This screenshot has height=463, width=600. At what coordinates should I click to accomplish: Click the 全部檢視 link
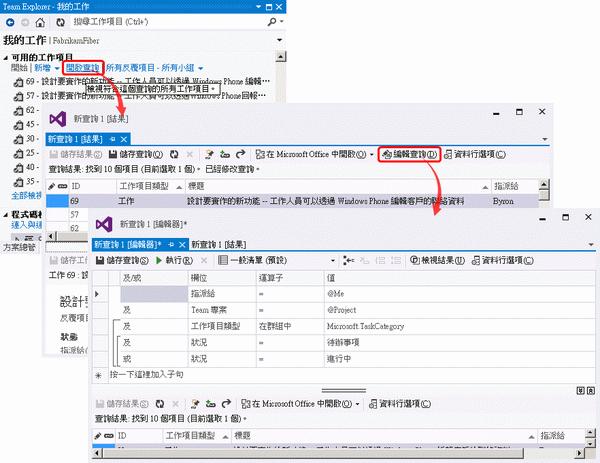coord(26,196)
